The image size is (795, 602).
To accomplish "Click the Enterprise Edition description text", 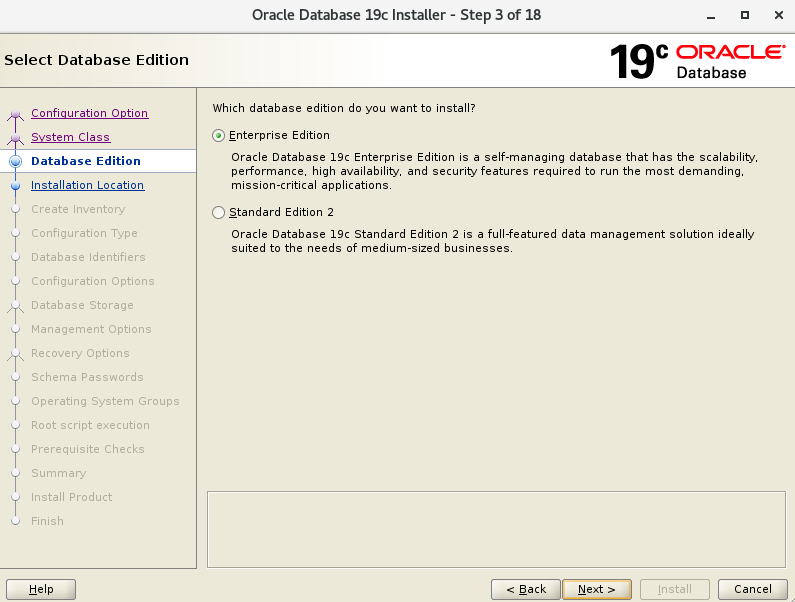I will click(494, 171).
